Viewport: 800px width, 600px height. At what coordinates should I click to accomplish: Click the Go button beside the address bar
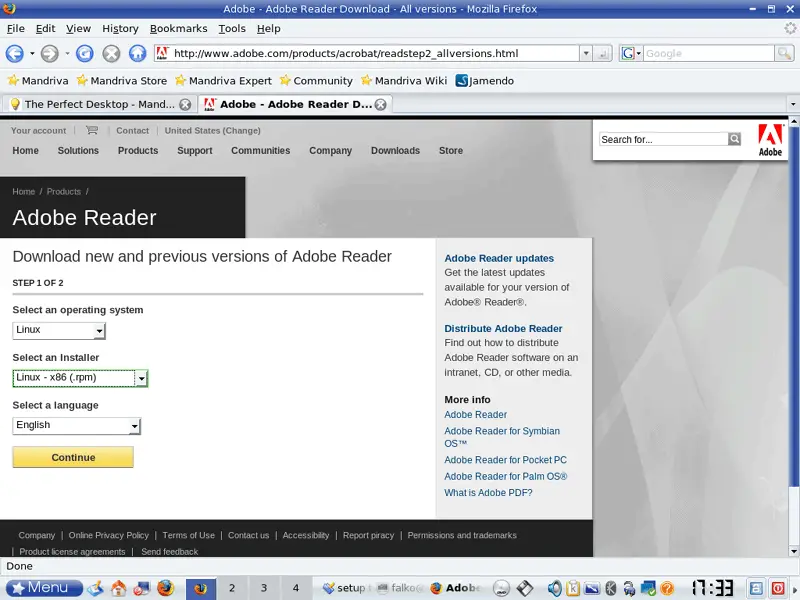(x=603, y=53)
